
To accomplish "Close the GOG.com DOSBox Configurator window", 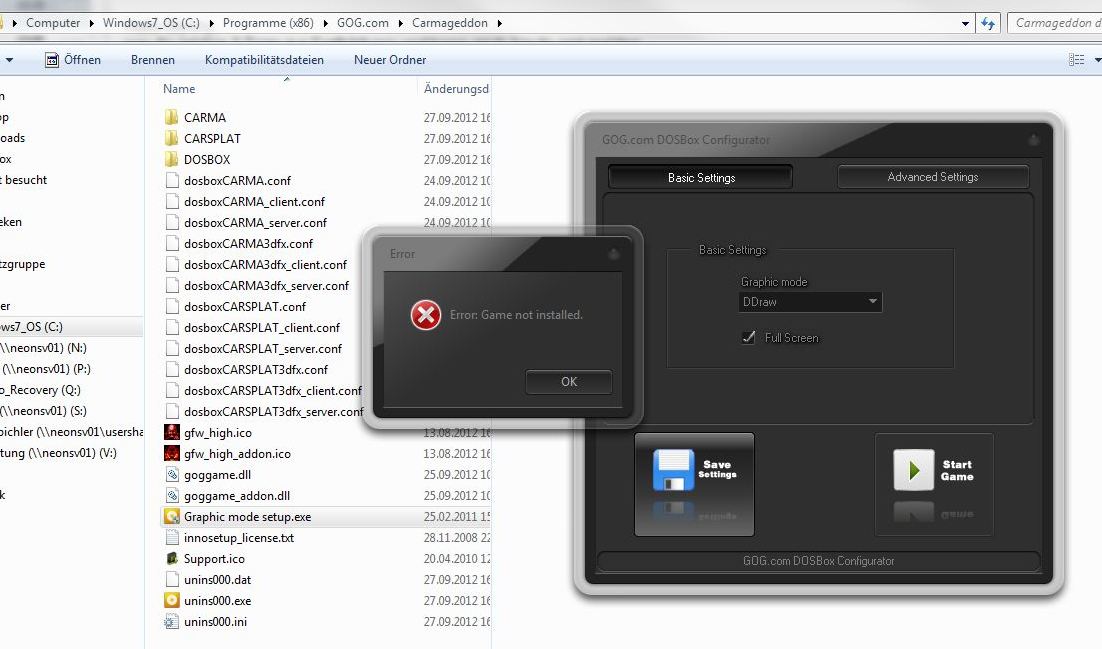I will click(x=1034, y=140).
